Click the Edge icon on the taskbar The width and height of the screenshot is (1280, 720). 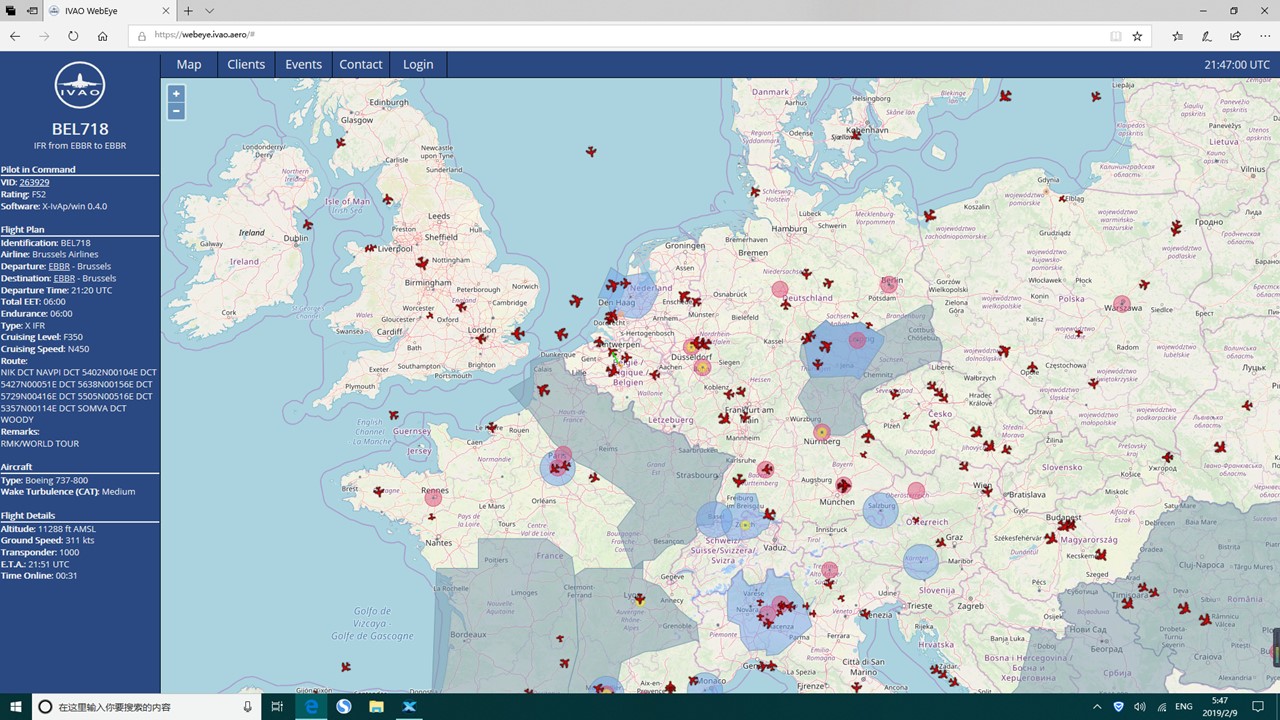click(x=312, y=707)
